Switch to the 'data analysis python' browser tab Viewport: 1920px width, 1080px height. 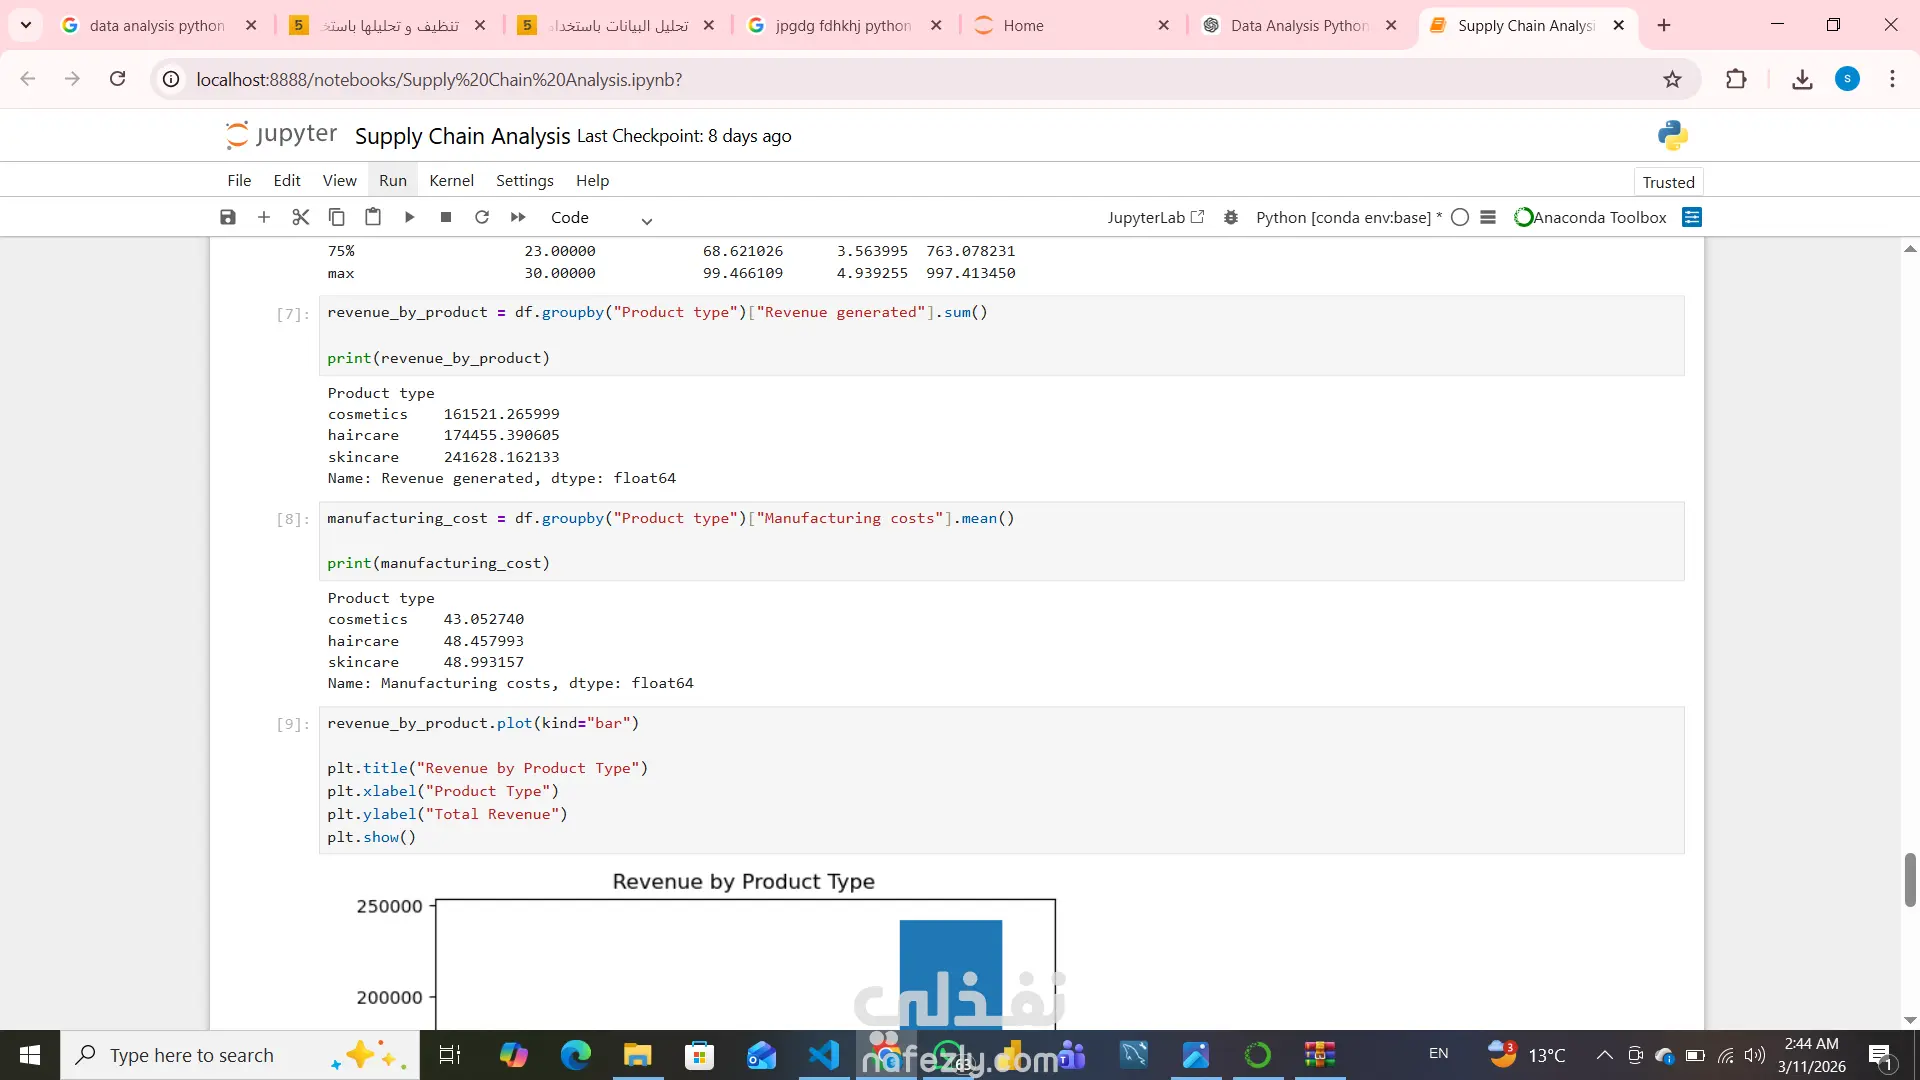pos(157,25)
